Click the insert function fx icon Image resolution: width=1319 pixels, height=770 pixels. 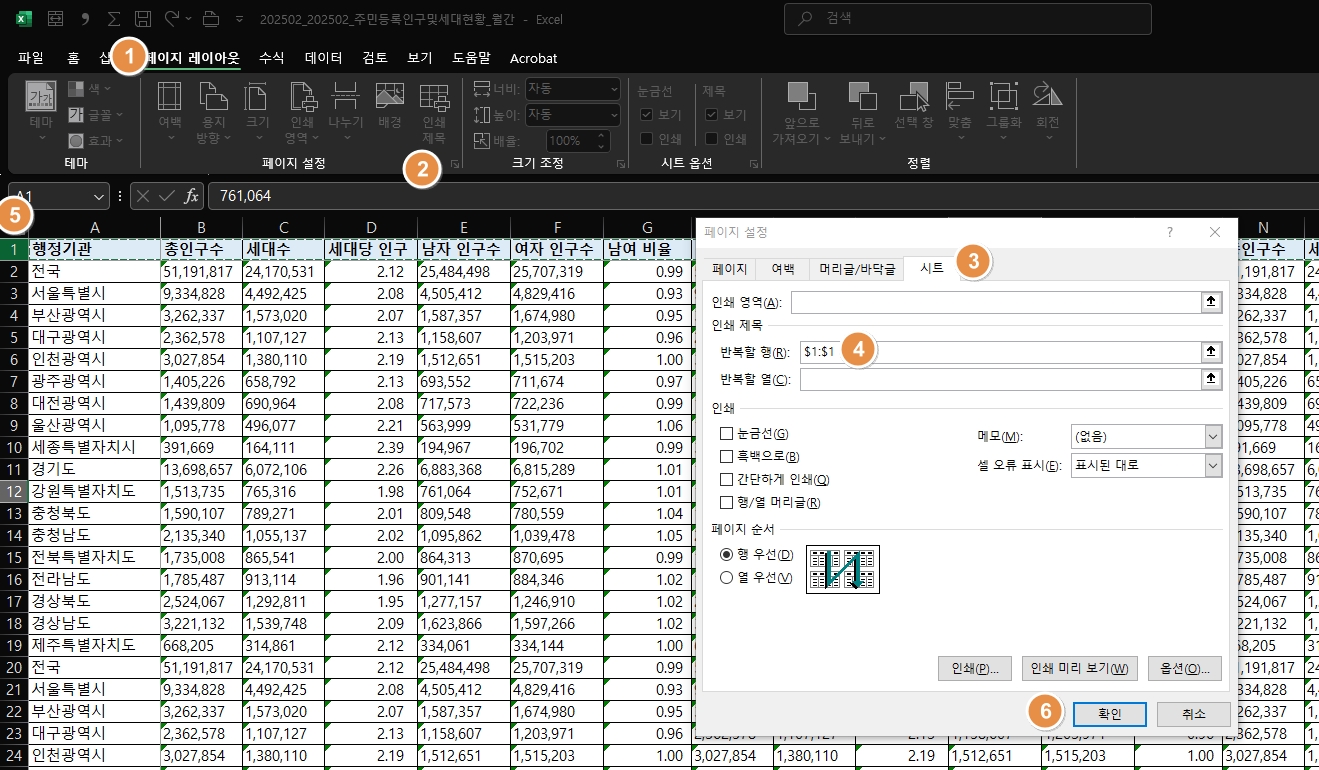tap(191, 196)
